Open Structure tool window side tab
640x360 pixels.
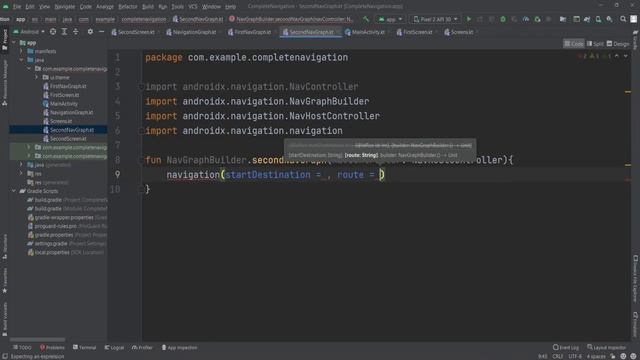point(4,247)
